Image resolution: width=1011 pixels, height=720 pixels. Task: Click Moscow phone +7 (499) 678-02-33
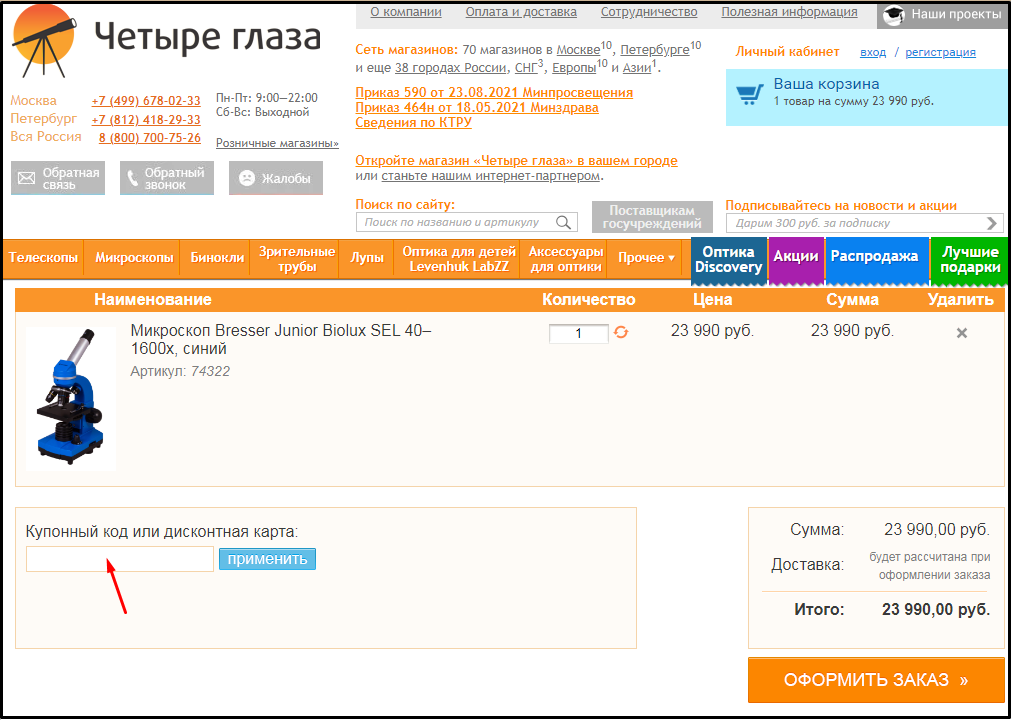pos(146,101)
